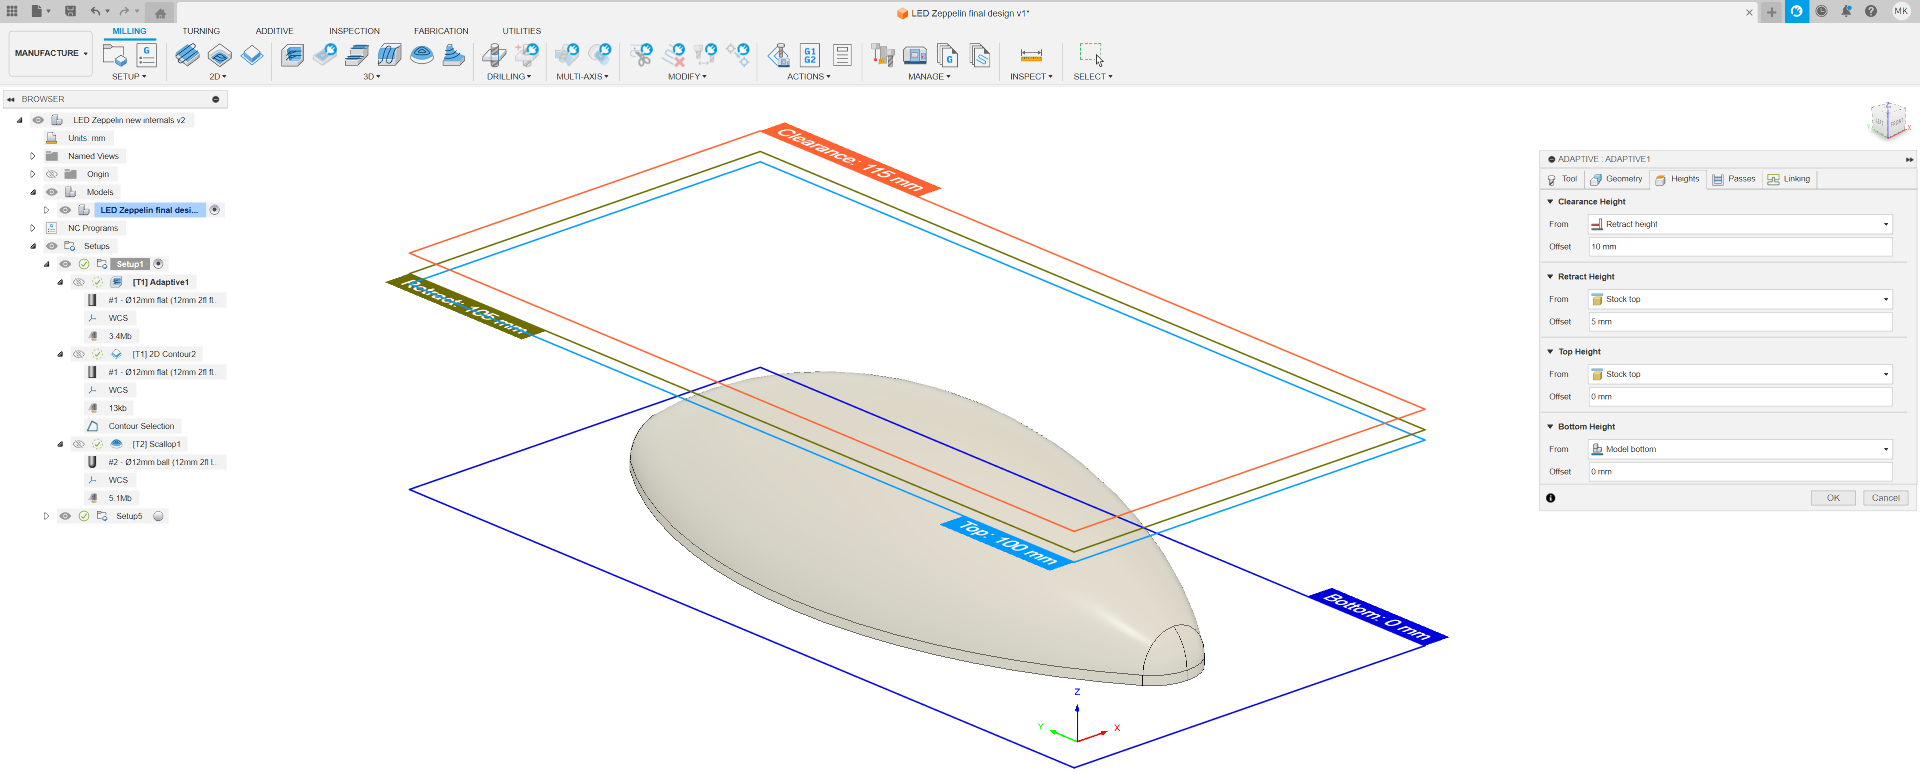Click the Retract Height Offset input field
This screenshot has width=1920, height=774.
[1740, 322]
